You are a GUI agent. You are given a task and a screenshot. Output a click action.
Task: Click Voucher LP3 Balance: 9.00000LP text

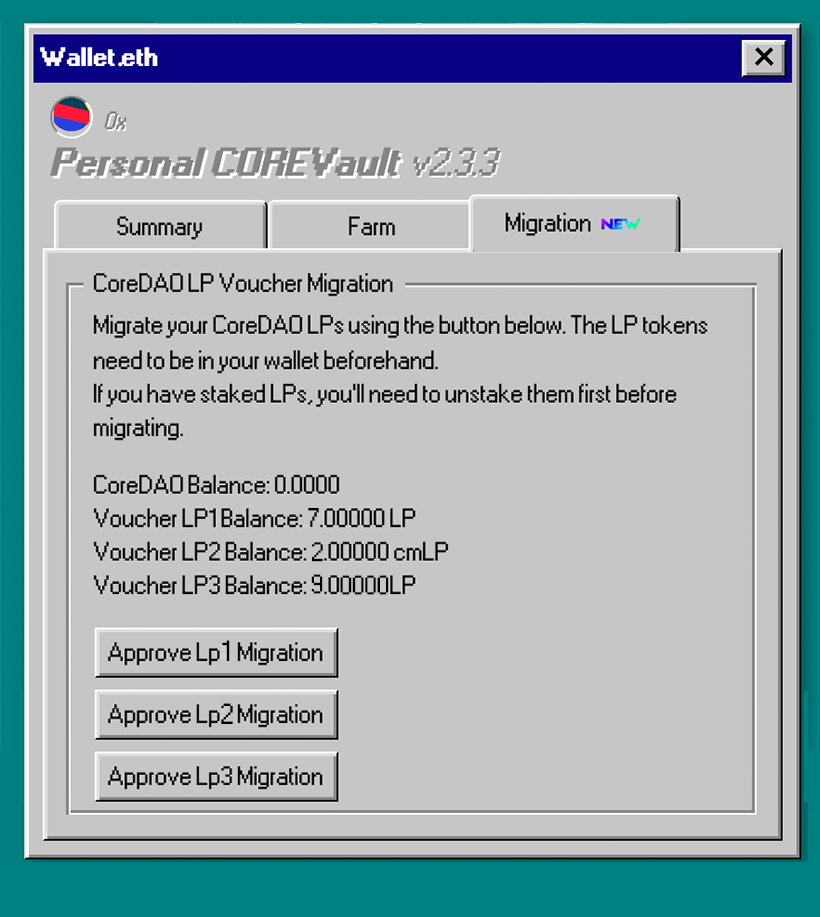[x=254, y=585]
